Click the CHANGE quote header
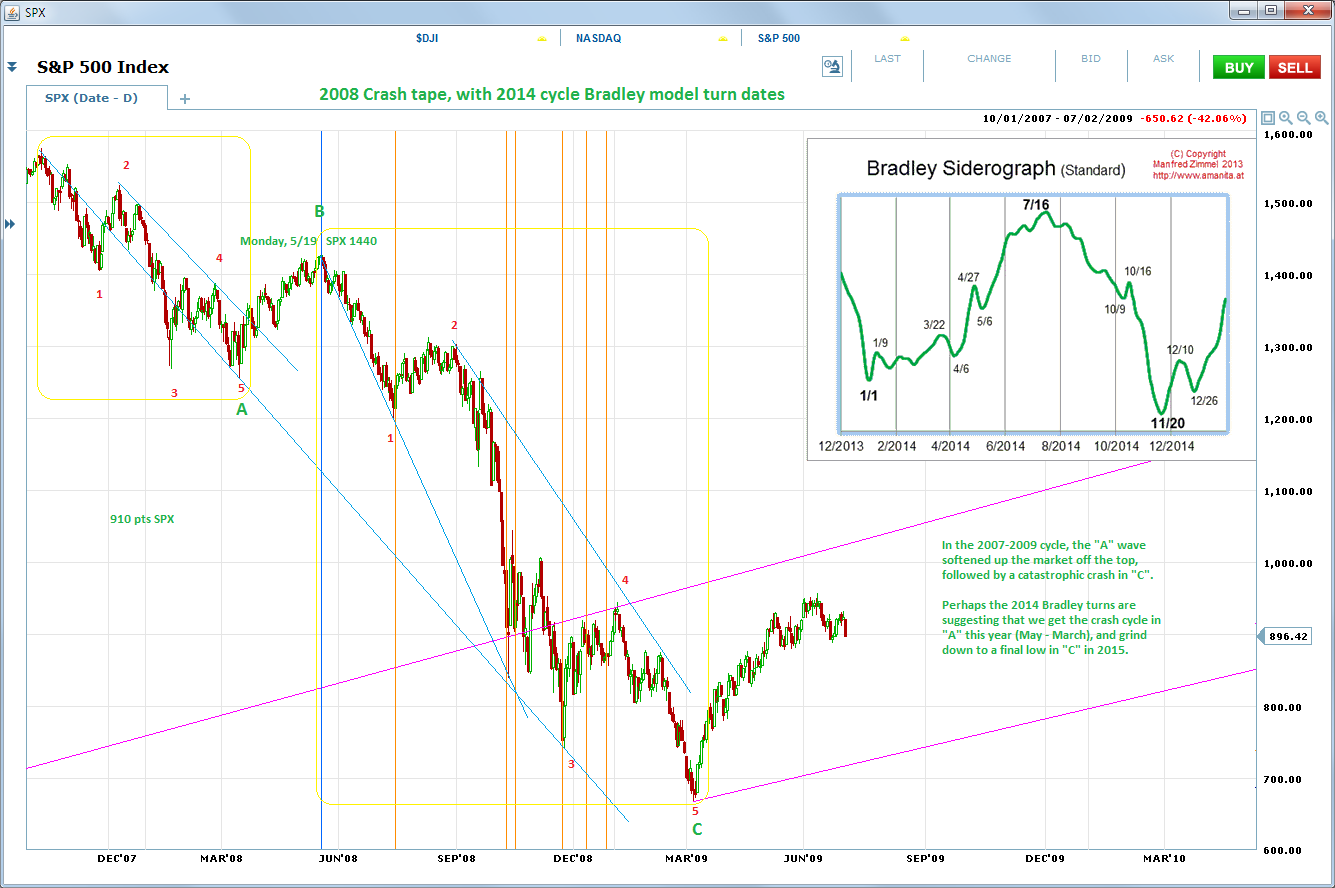 point(989,59)
